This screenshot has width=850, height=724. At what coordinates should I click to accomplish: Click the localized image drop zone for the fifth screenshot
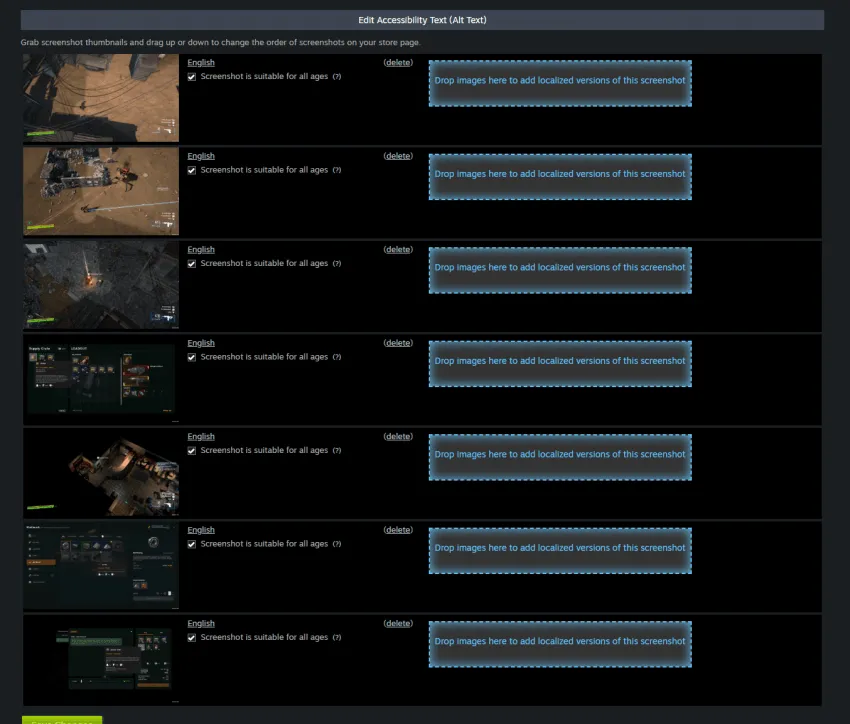[x=560, y=457]
